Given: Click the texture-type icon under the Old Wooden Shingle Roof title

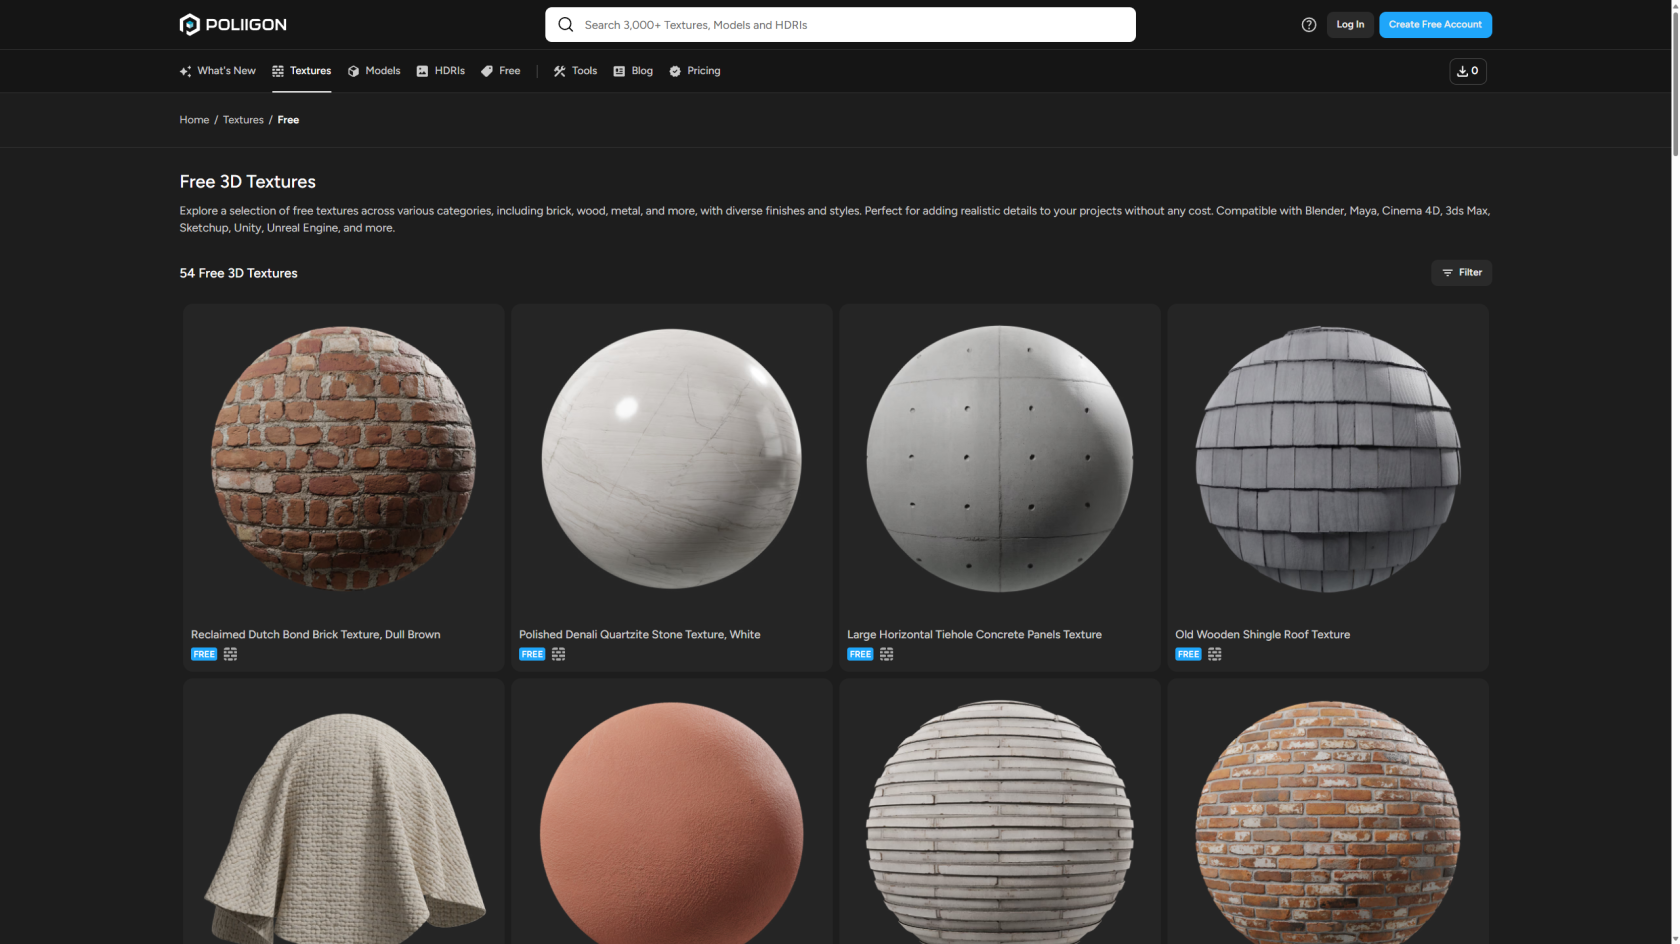Looking at the screenshot, I should [1214, 654].
